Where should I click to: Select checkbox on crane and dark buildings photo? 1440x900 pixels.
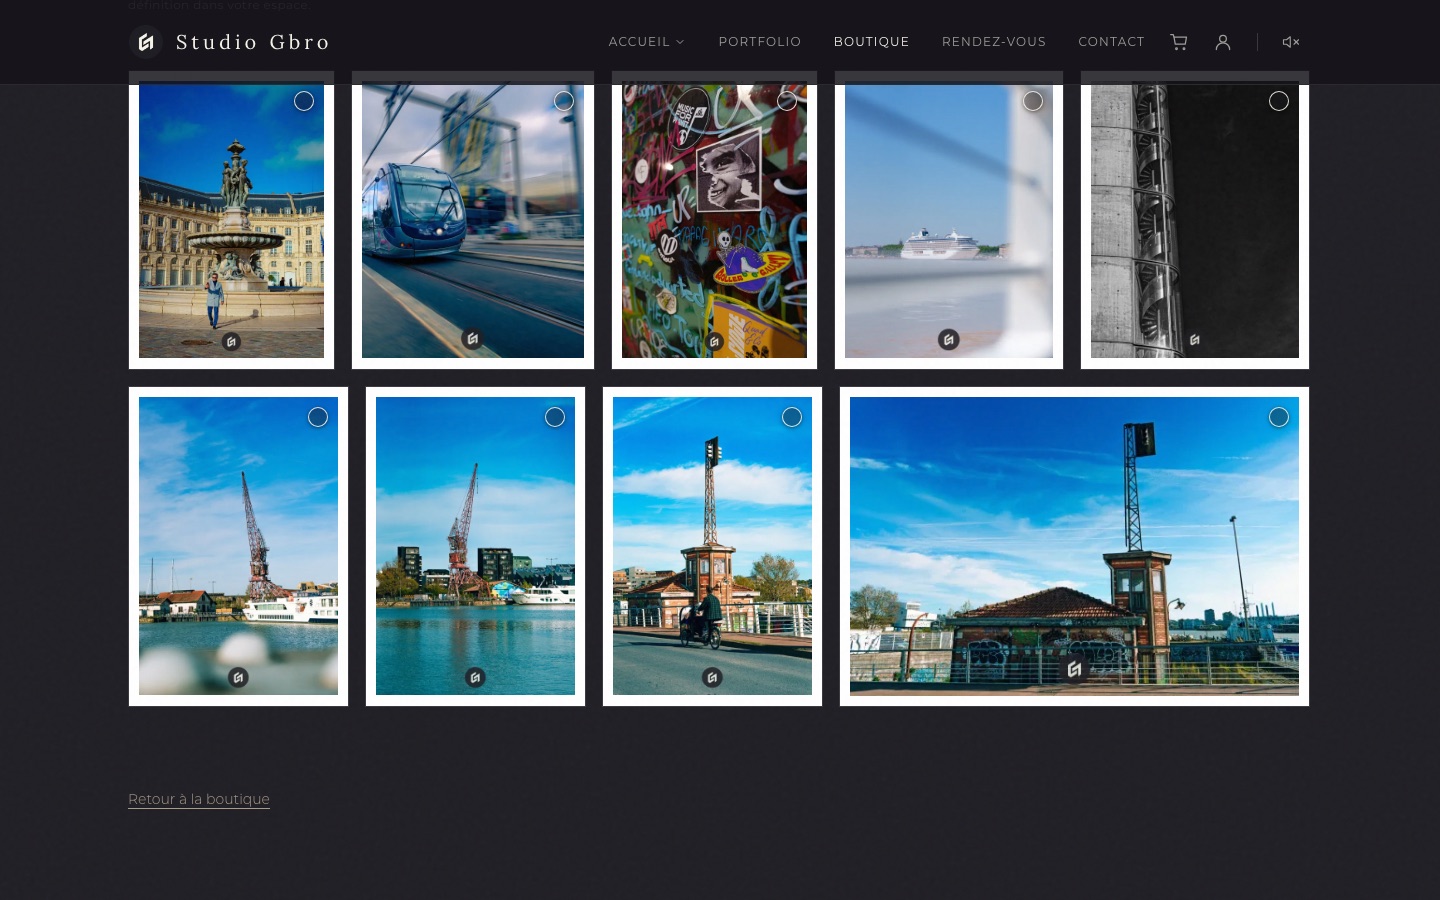555,417
